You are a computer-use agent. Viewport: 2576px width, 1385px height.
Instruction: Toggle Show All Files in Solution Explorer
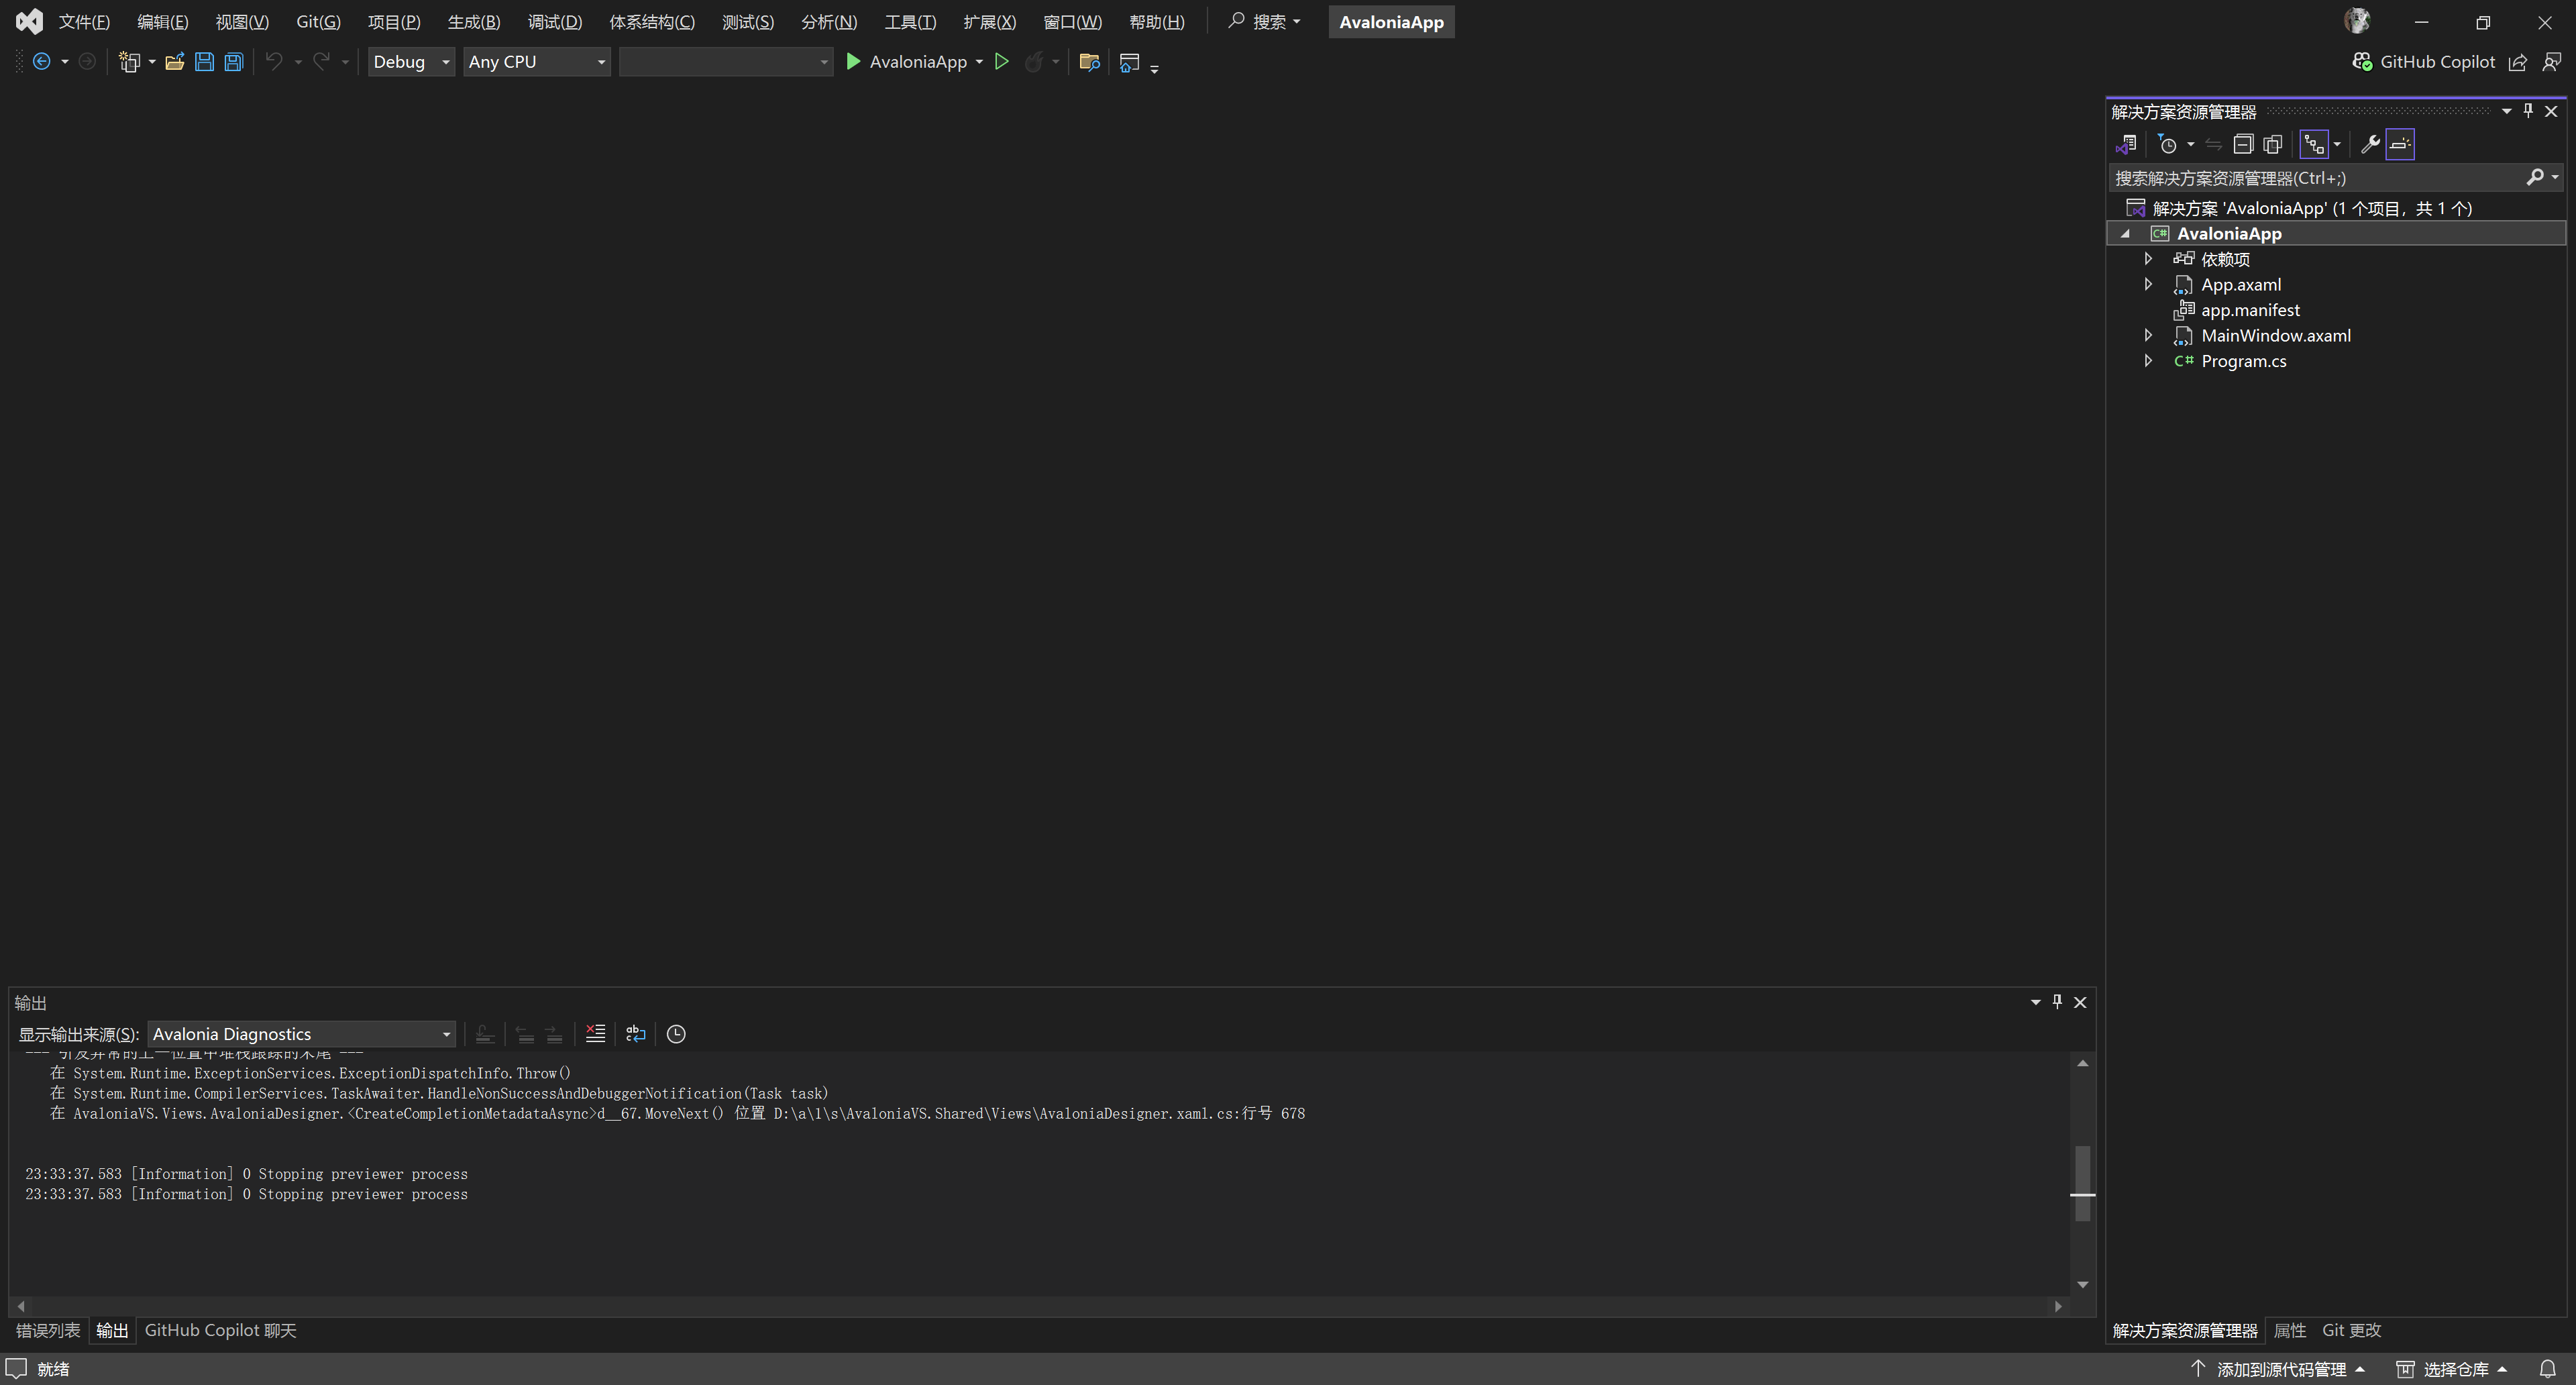pyautogui.click(x=2272, y=144)
